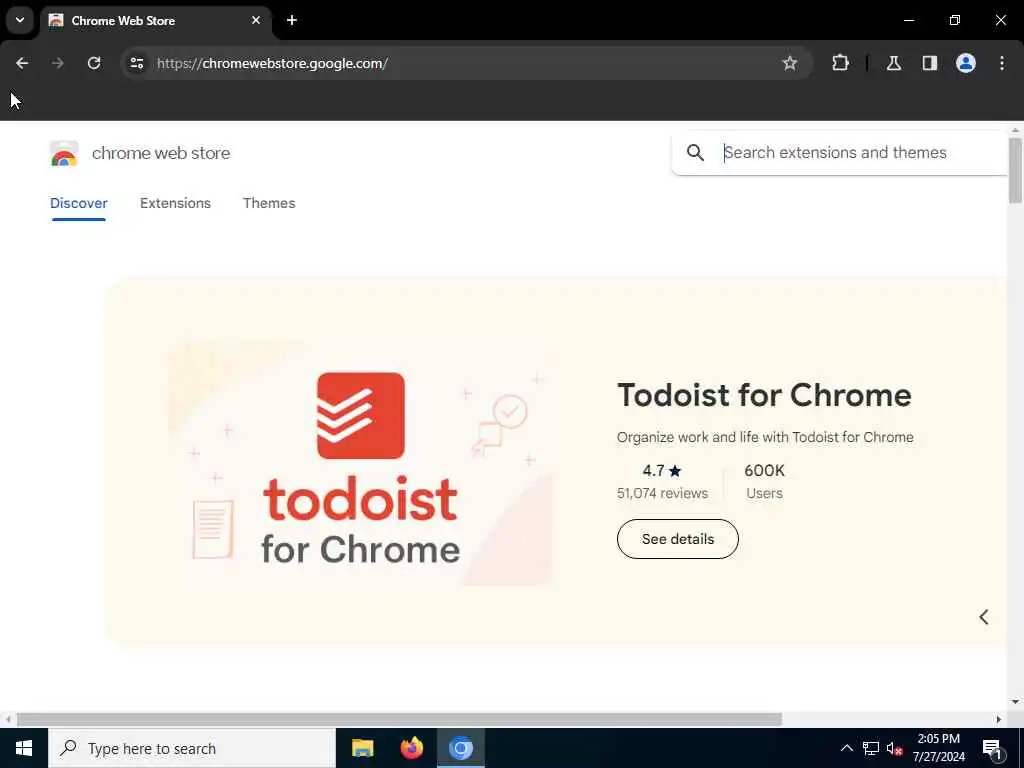Screen dimensions: 1024x768
Task: Open Chrome Labs flask icon
Action: point(894,63)
